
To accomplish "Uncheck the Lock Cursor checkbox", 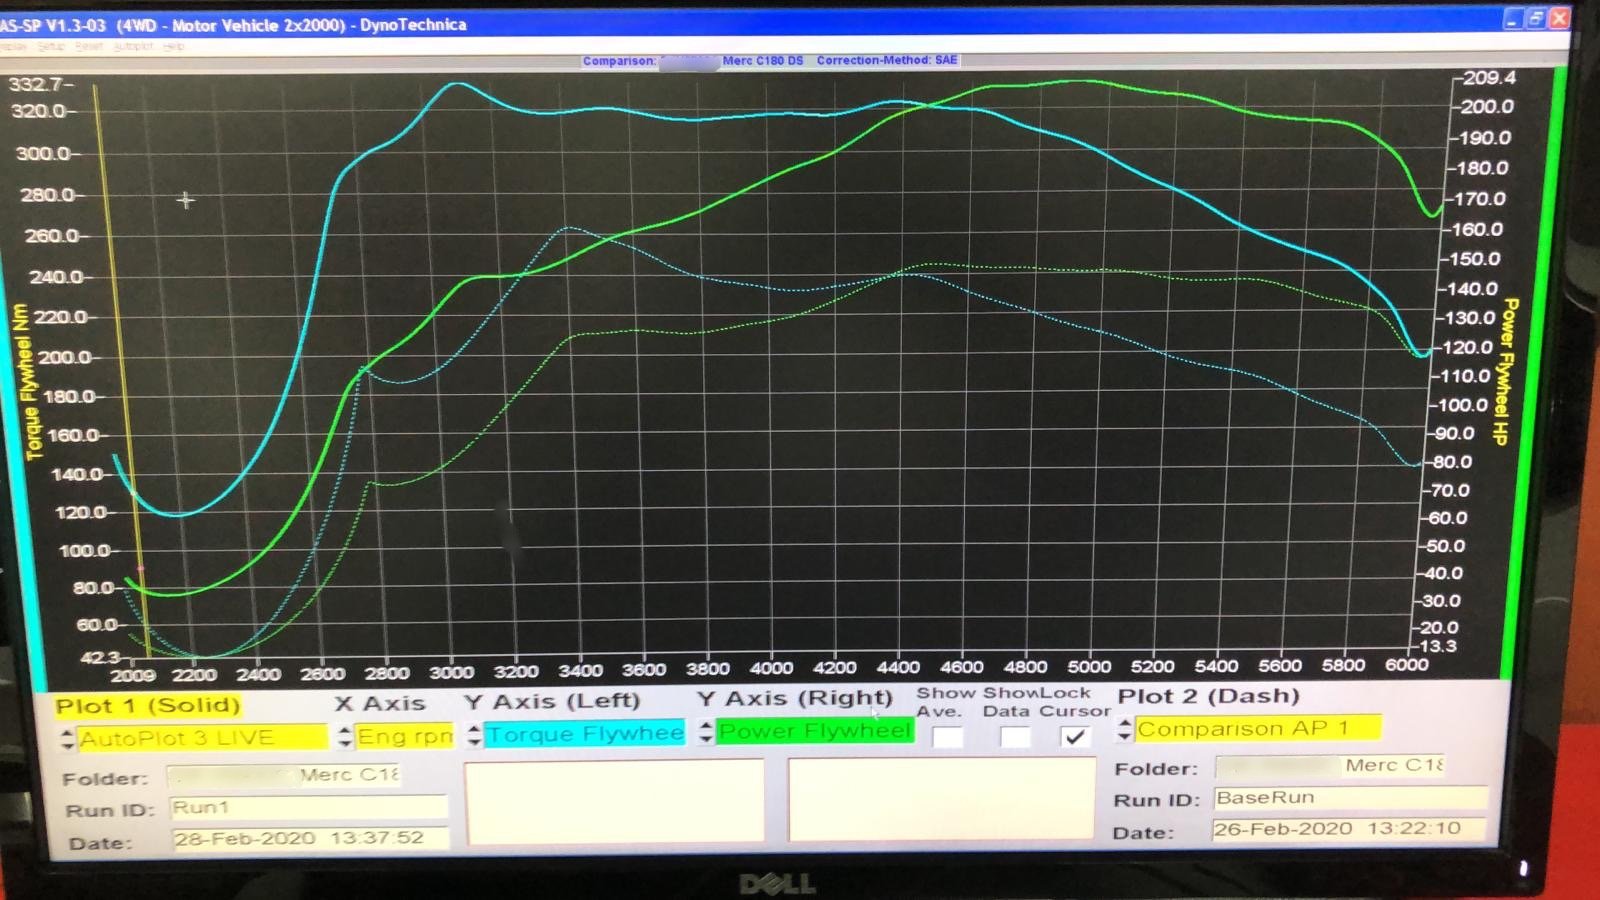I will (x=1075, y=737).
